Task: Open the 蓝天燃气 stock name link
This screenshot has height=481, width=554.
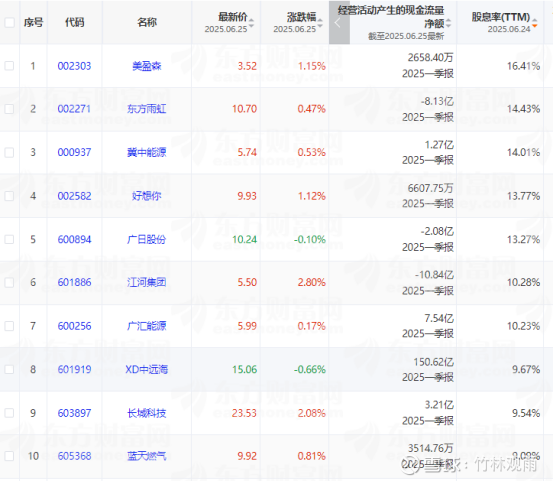Action: pos(147,456)
